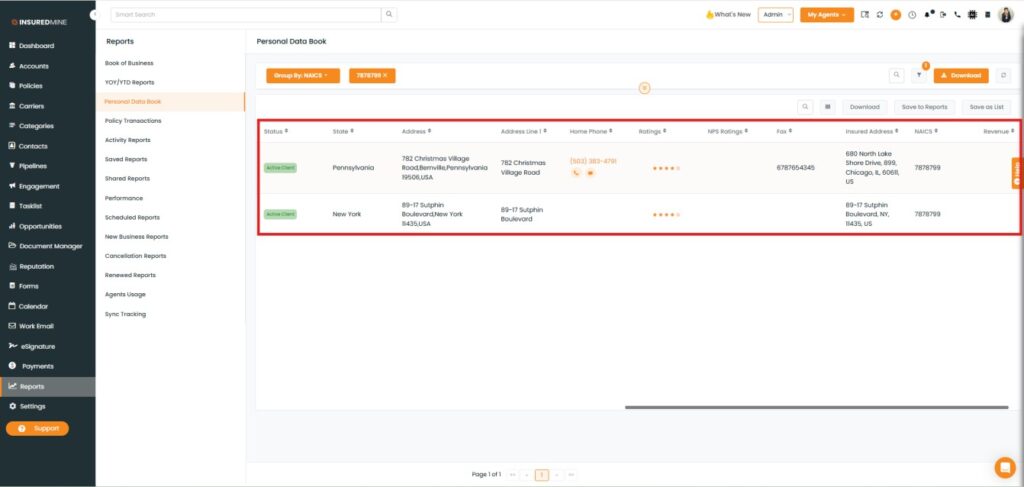1024x487 pixels.
Task: Click the call icon under home phone
Action: pos(576,173)
